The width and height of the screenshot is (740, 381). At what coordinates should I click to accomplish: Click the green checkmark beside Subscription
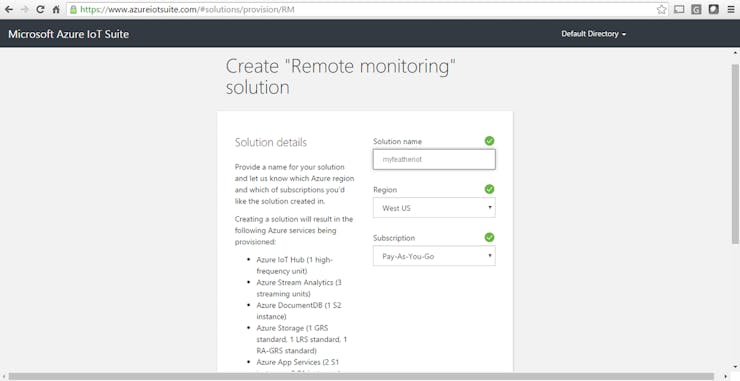[489, 237]
